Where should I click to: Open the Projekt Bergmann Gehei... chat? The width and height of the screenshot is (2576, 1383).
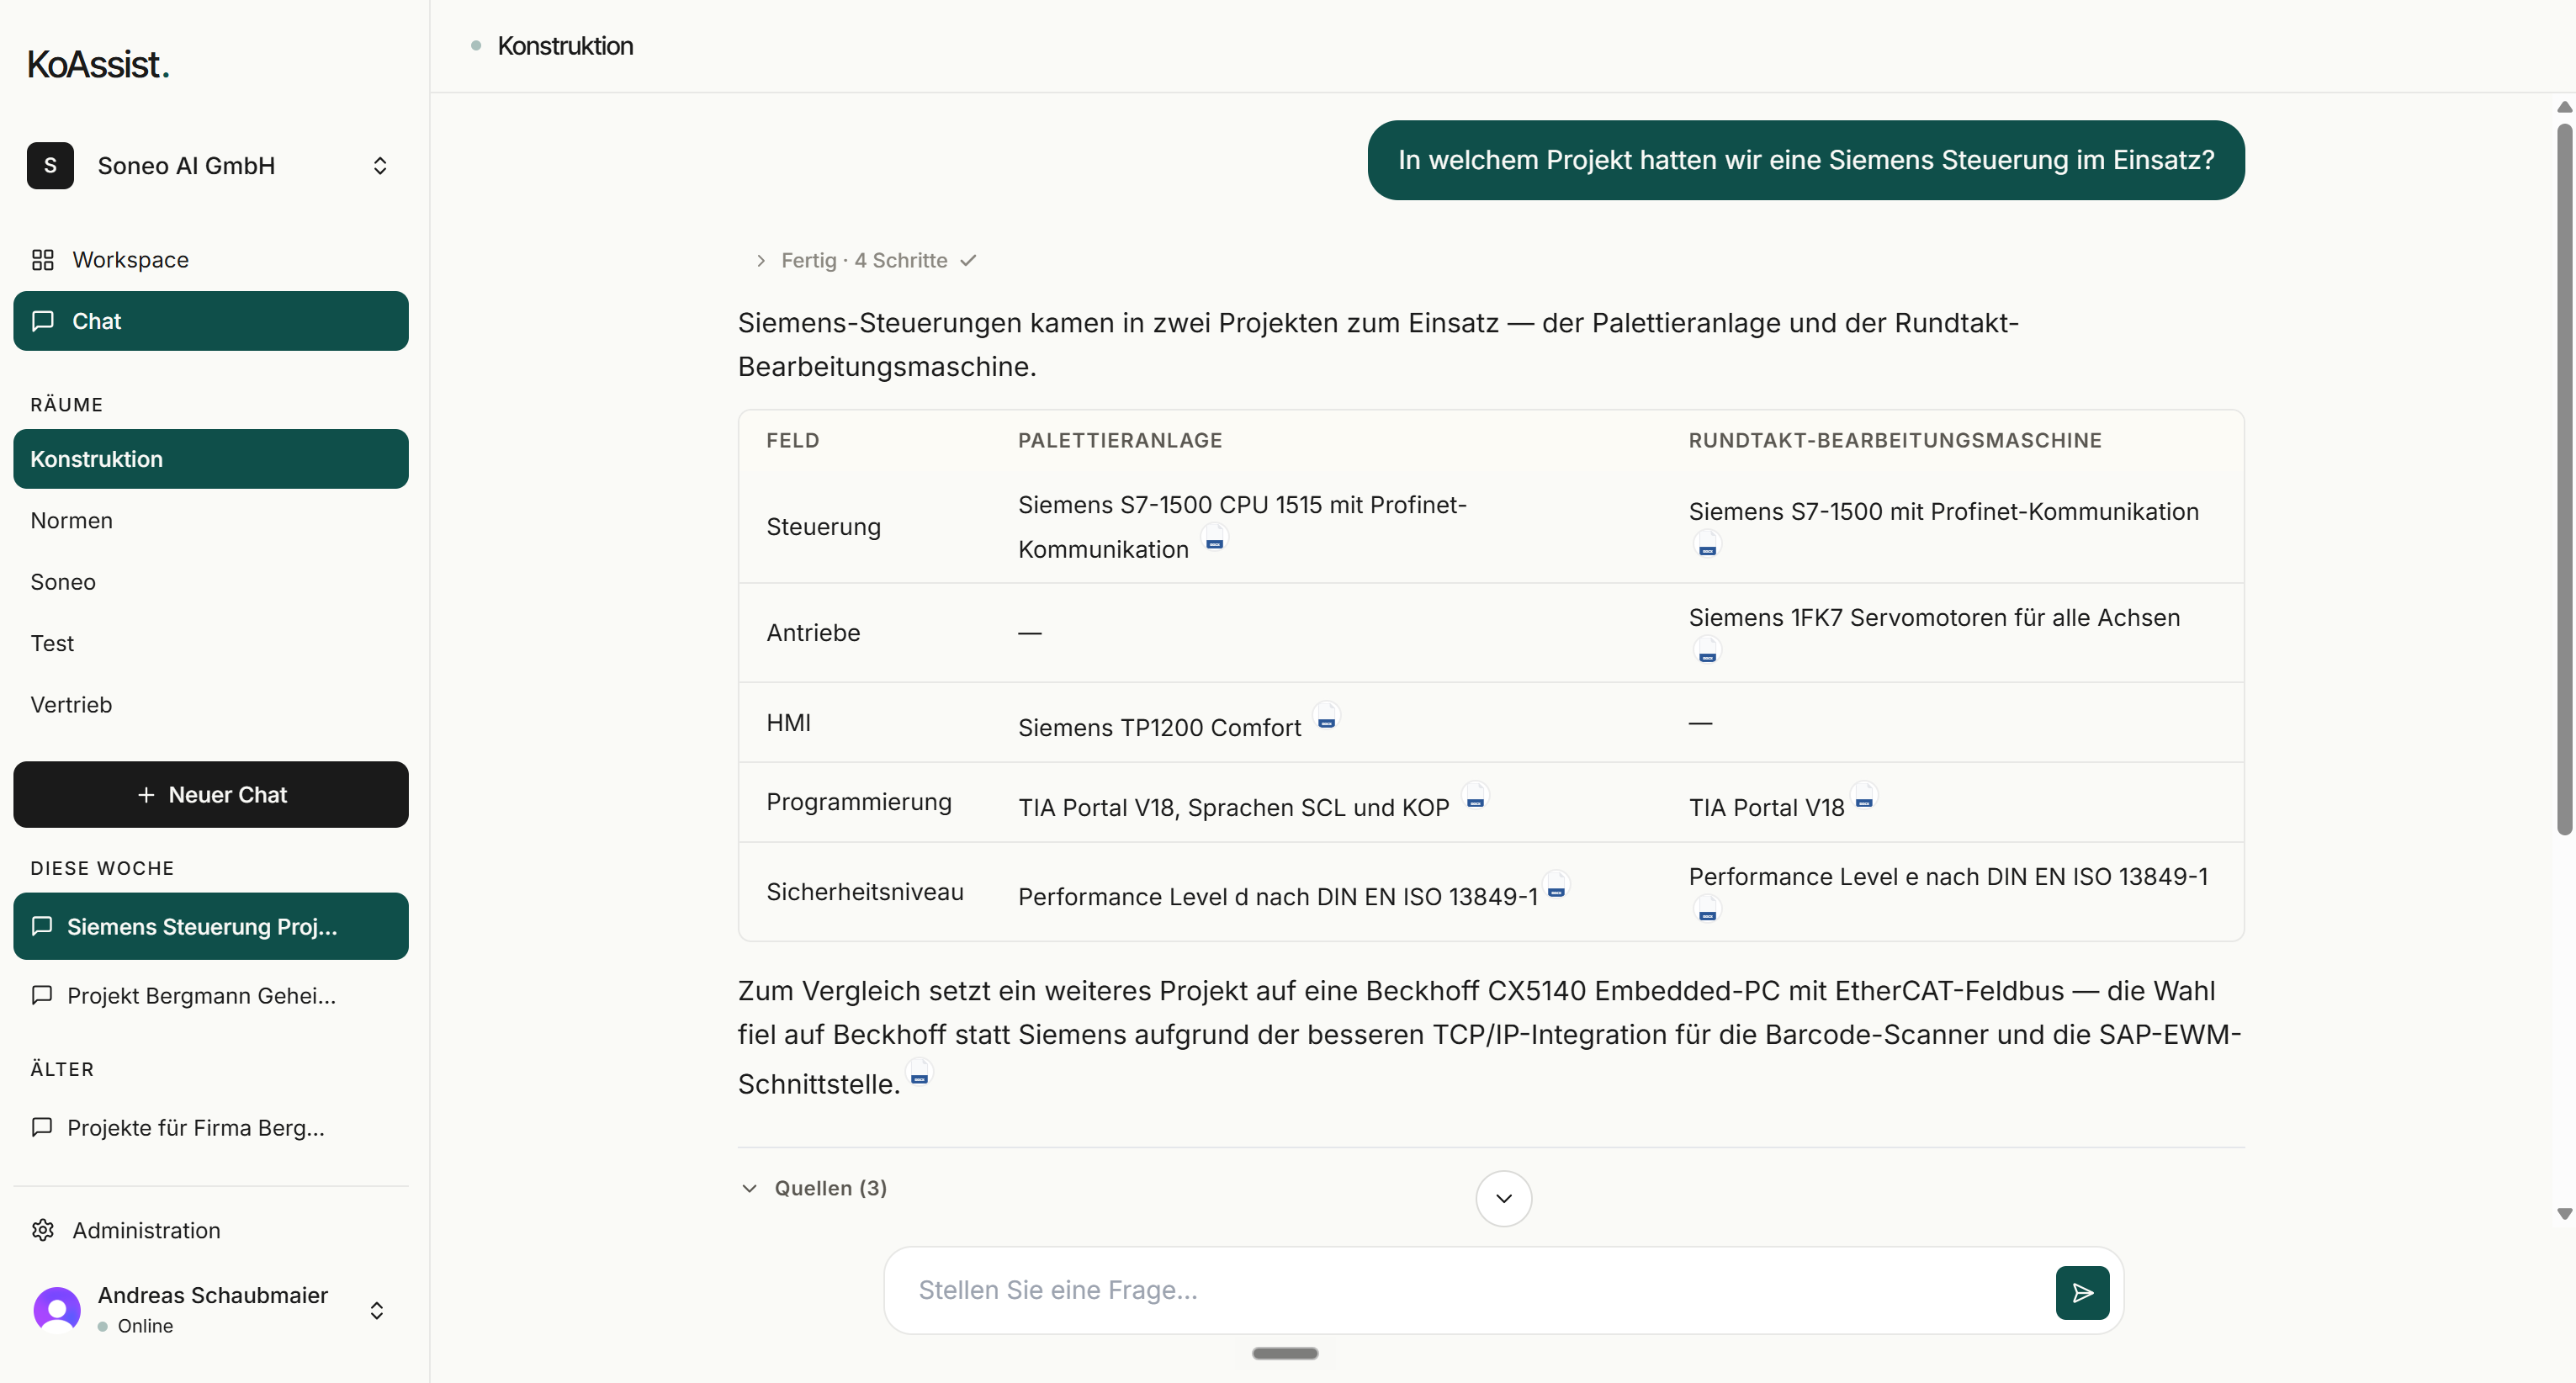211,995
